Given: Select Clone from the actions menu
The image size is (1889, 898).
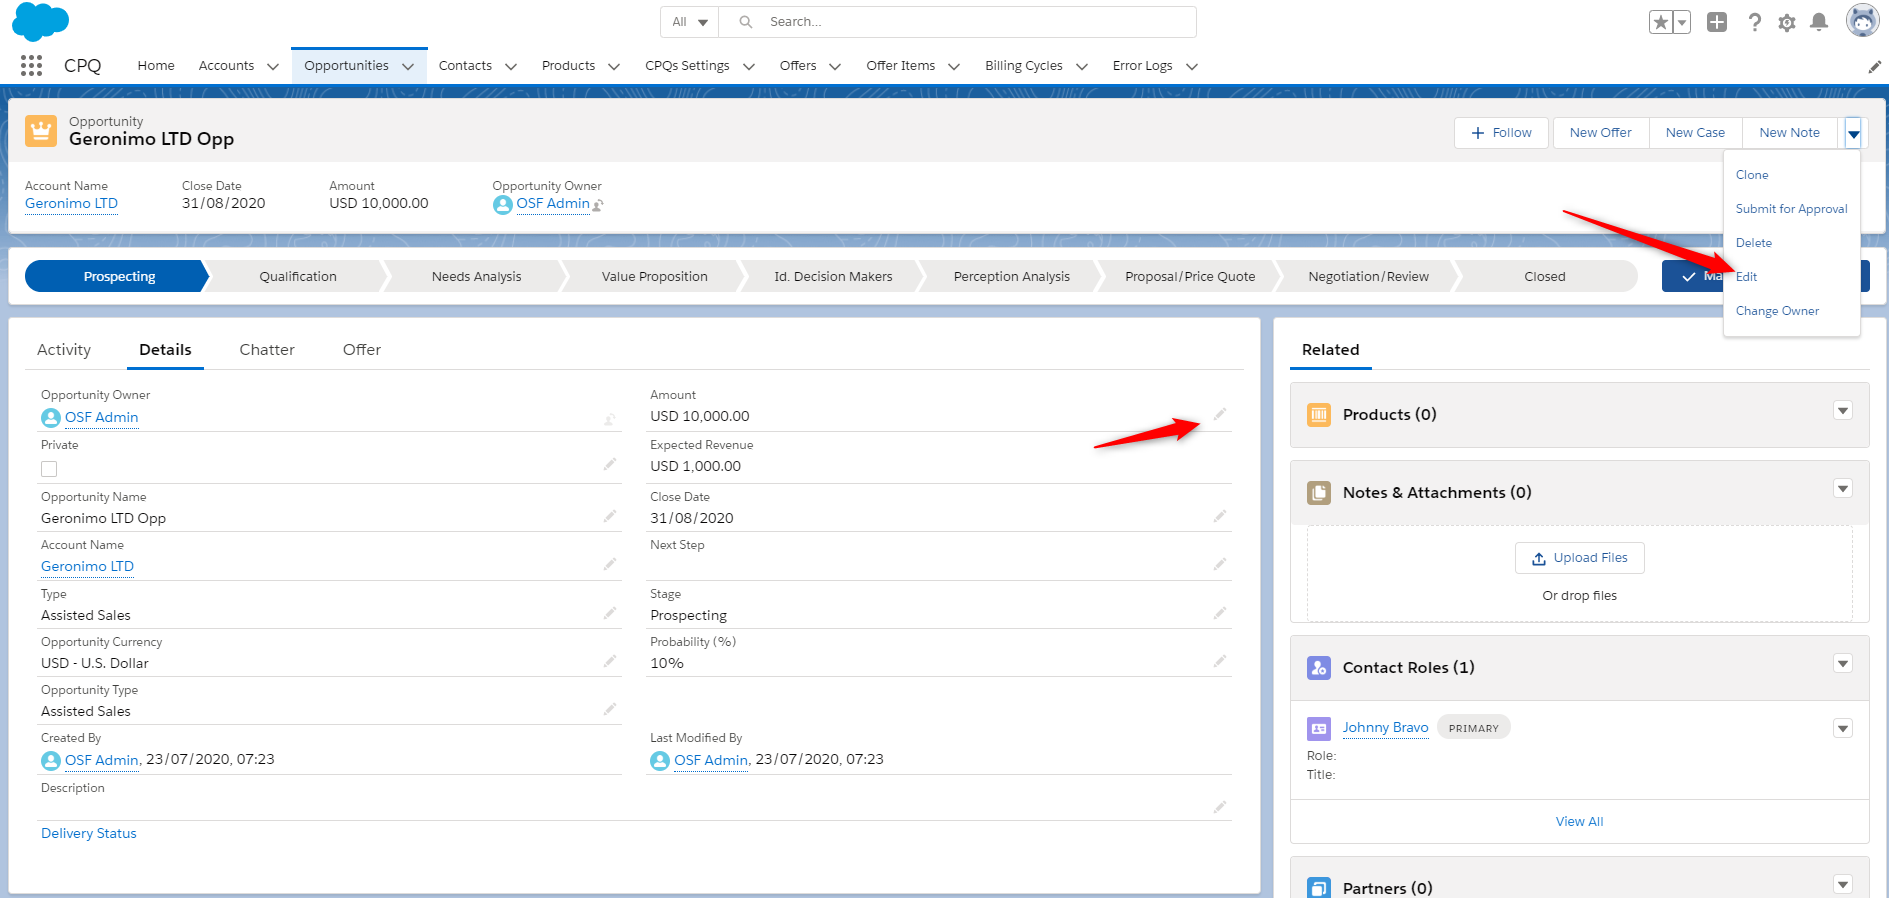Looking at the screenshot, I should click(x=1752, y=175).
